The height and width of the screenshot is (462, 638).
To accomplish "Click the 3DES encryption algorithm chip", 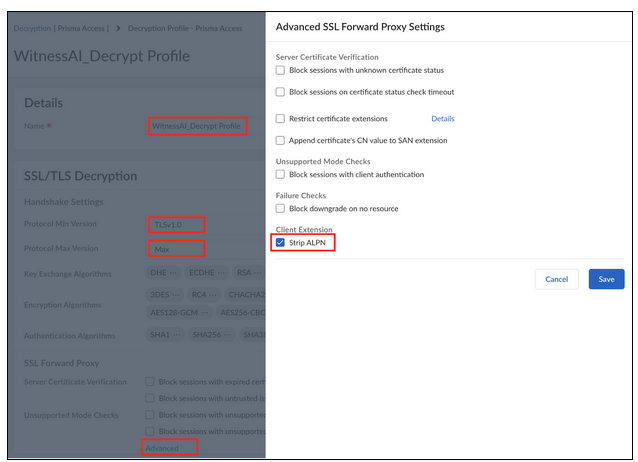I will (x=164, y=294).
